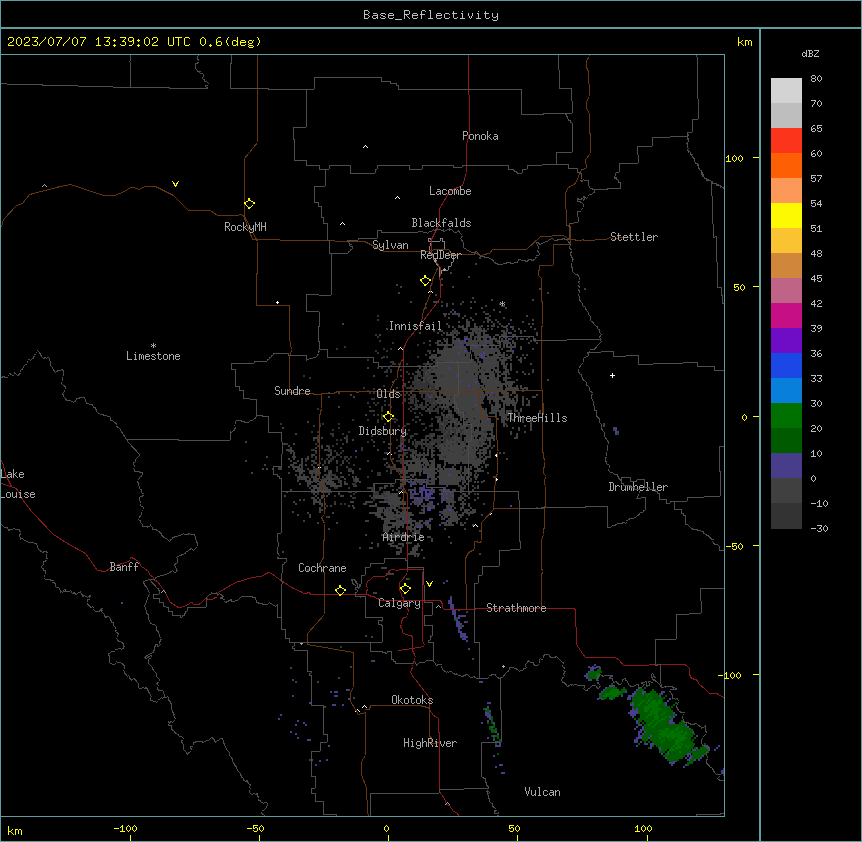Image resolution: width=862 pixels, height=842 pixels.
Task: Click the ThreeHills label
Action: click(x=537, y=418)
